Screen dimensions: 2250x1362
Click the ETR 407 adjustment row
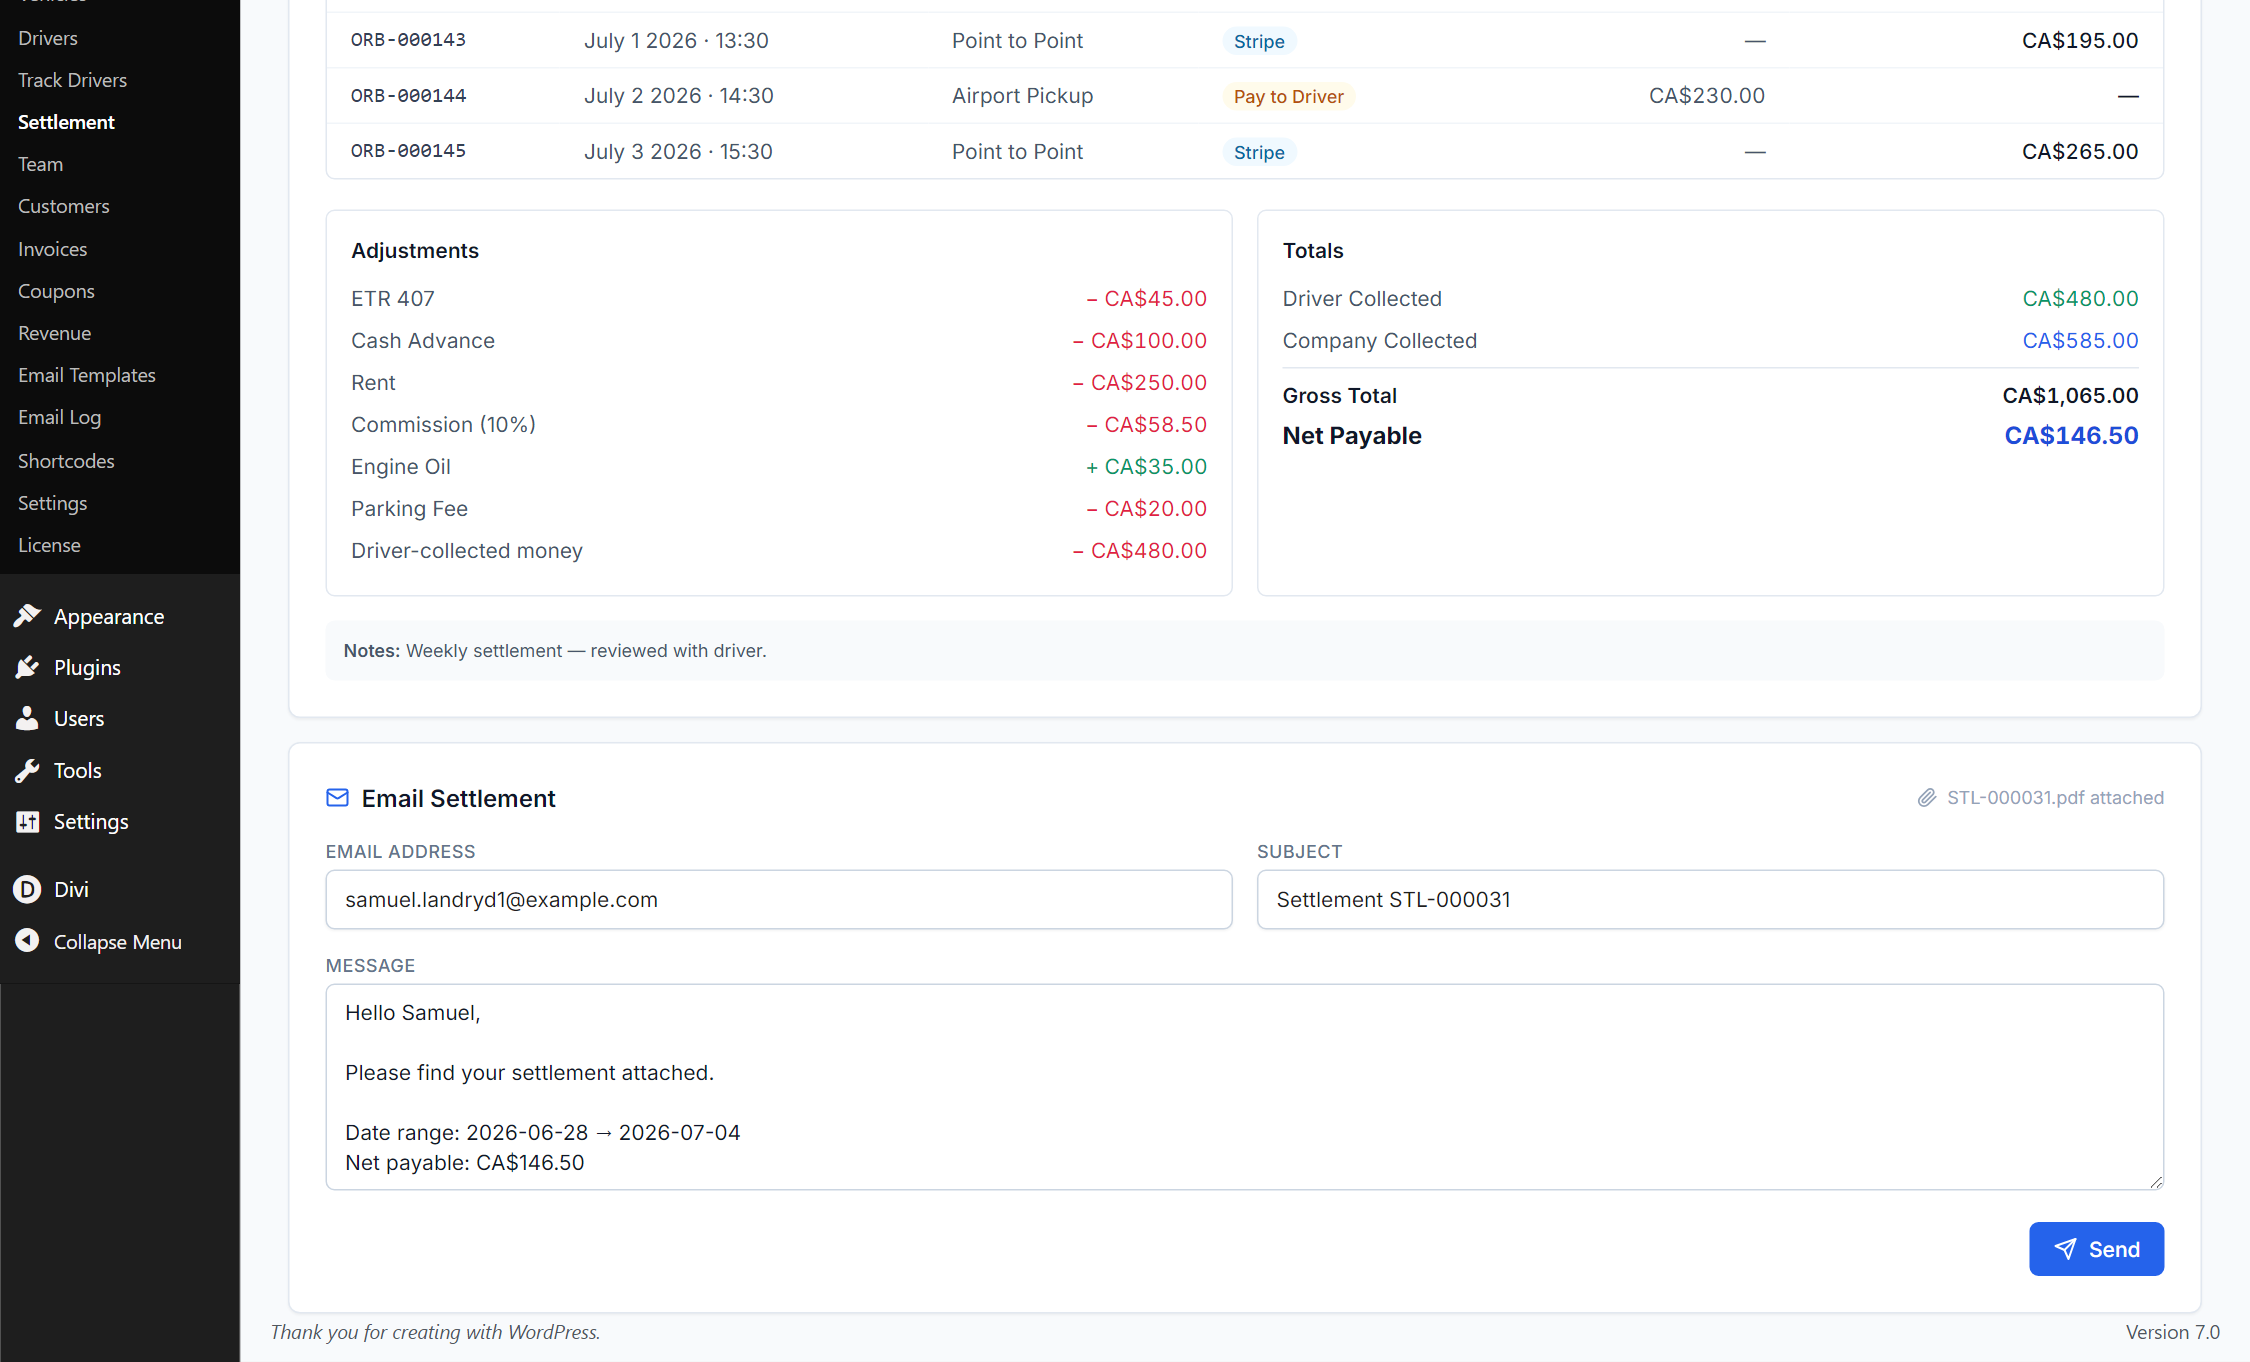tap(779, 299)
